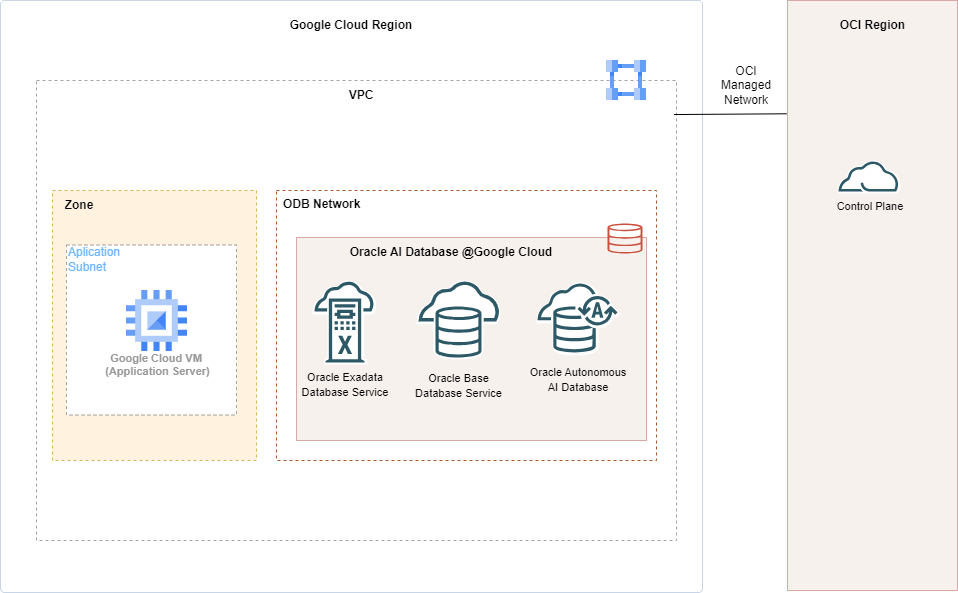Click the "Oracle AI Database @Google Cloud" title
This screenshot has width=958, height=593.
pos(450,252)
